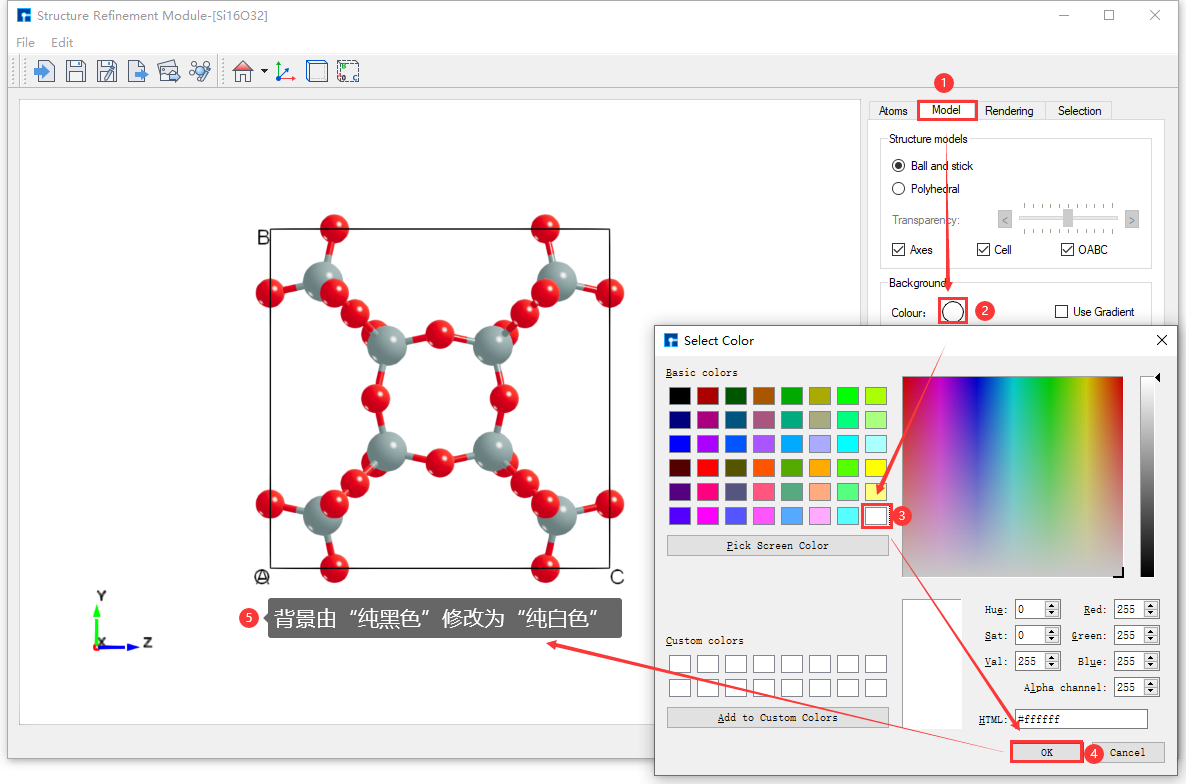
Task: Uncheck the OABC checkbox
Action: point(1066,249)
